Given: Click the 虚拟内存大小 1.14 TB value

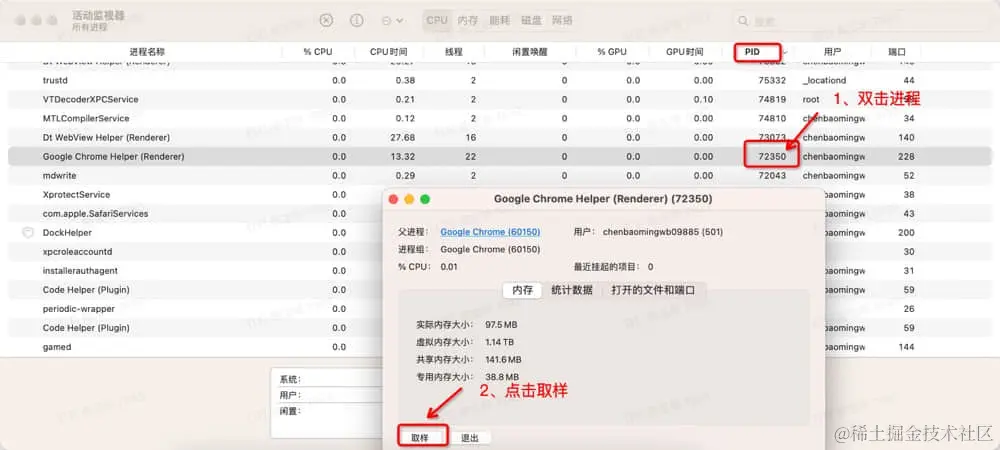Looking at the screenshot, I should [499, 342].
